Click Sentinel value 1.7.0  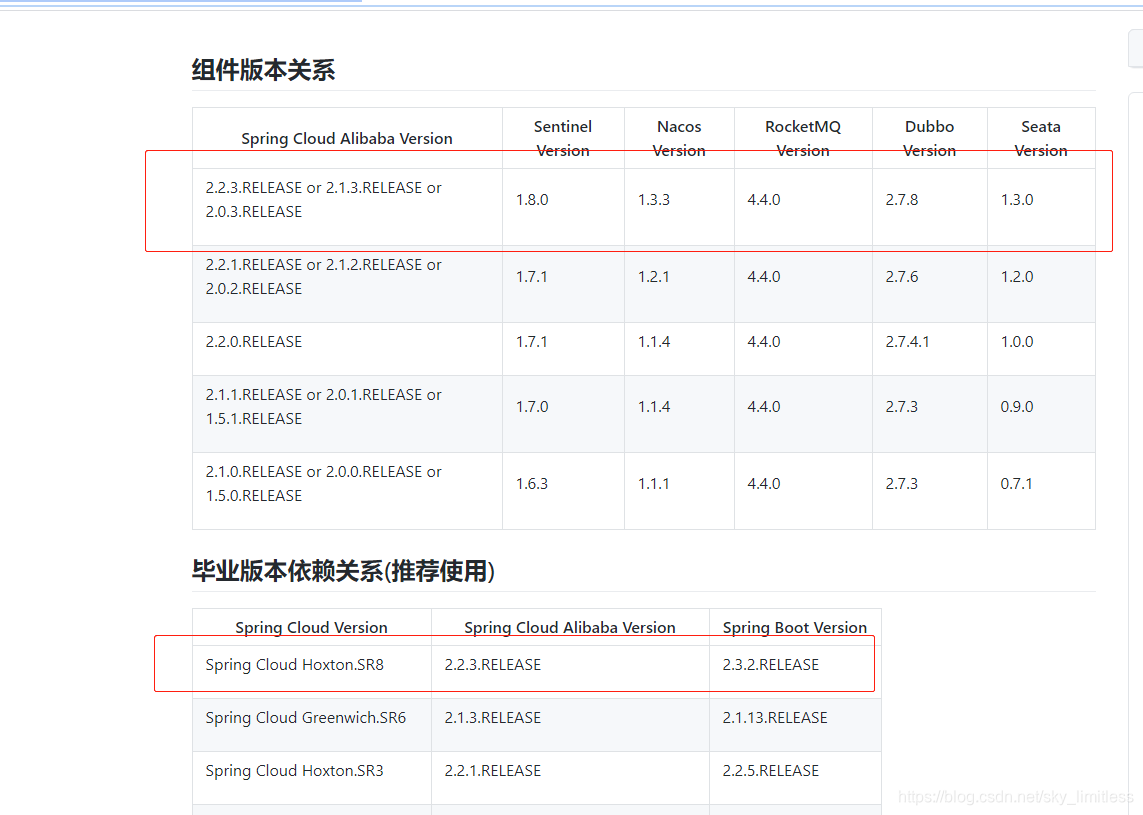(532, 407)
